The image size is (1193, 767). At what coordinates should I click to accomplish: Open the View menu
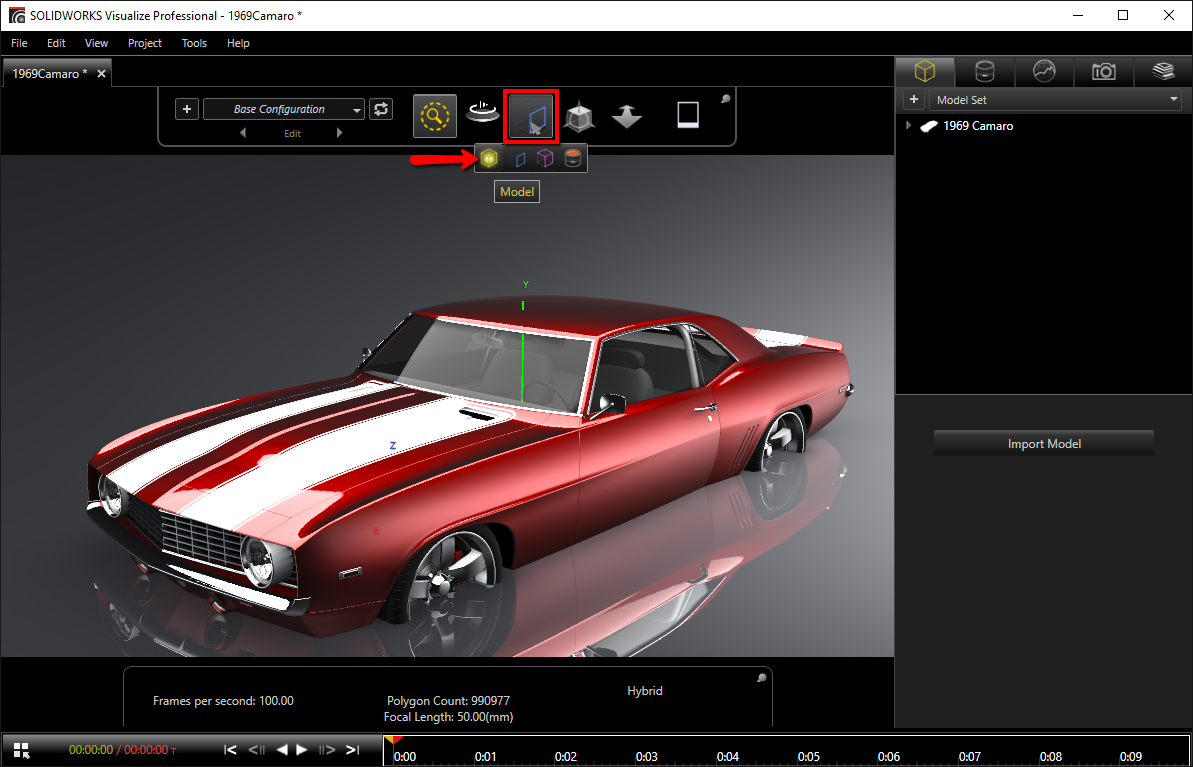tap(97, 43)
